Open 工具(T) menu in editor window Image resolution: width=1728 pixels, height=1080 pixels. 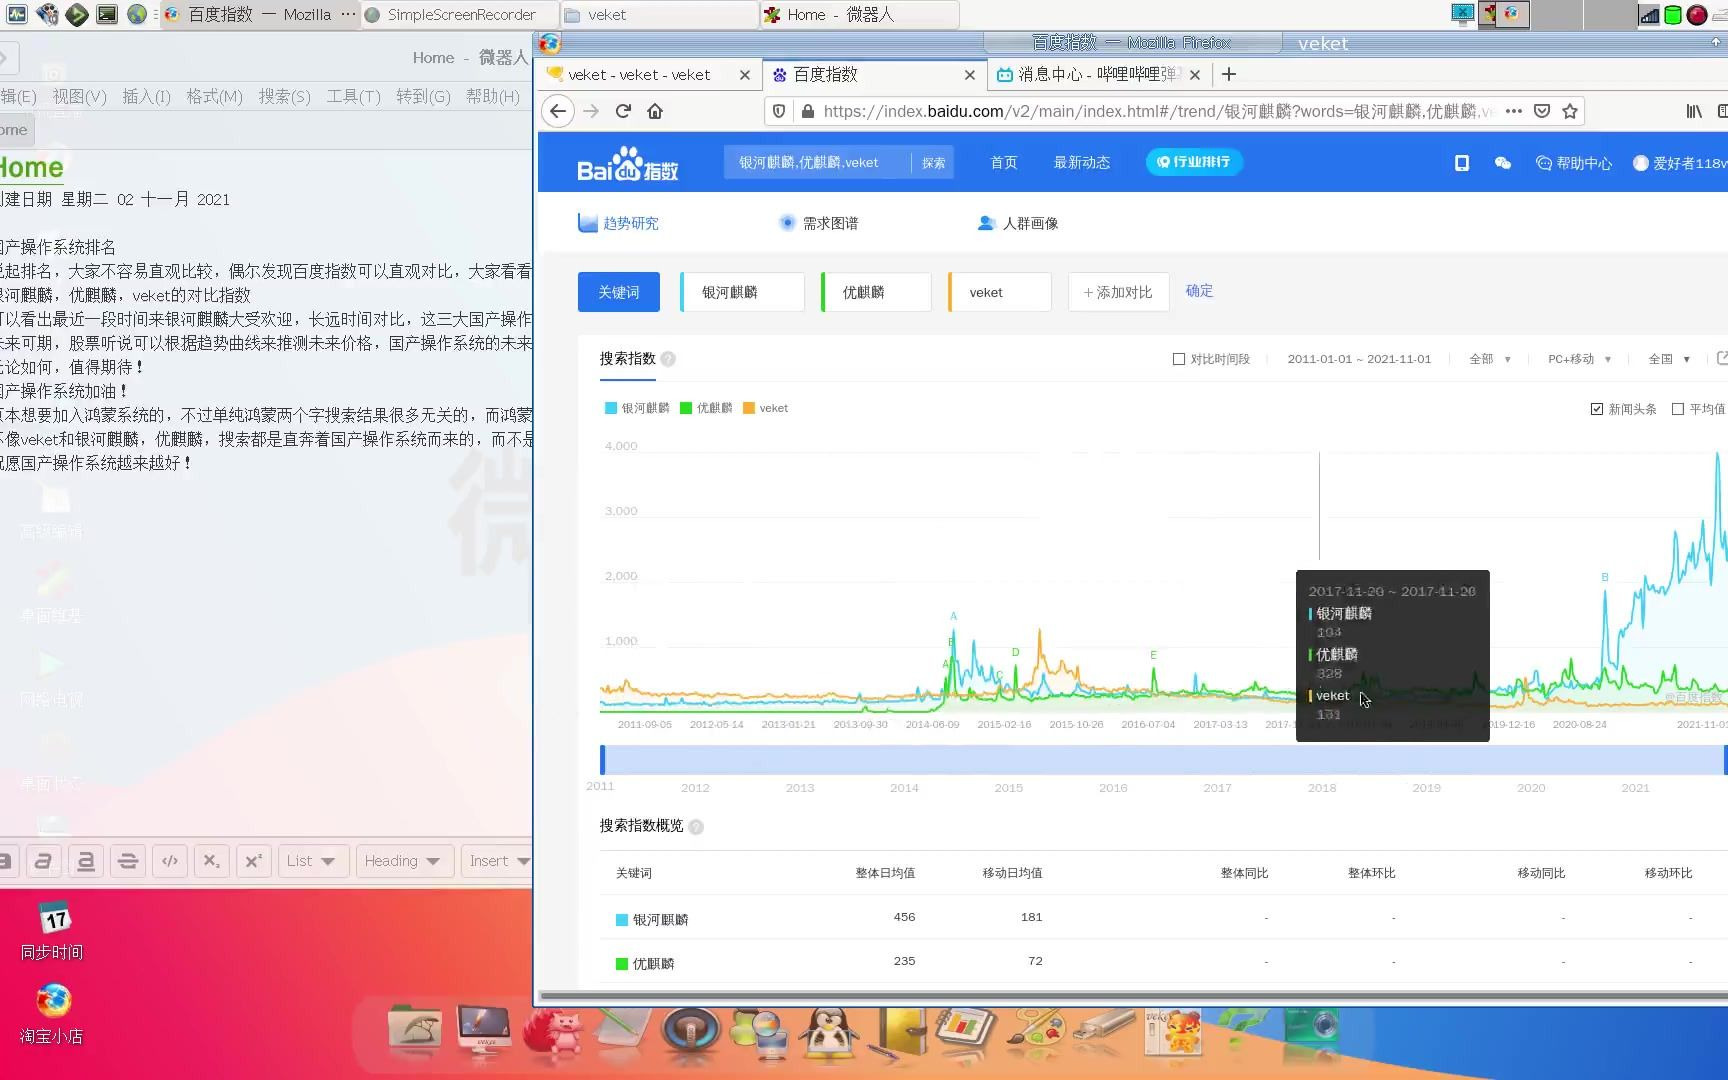[353, 97]
